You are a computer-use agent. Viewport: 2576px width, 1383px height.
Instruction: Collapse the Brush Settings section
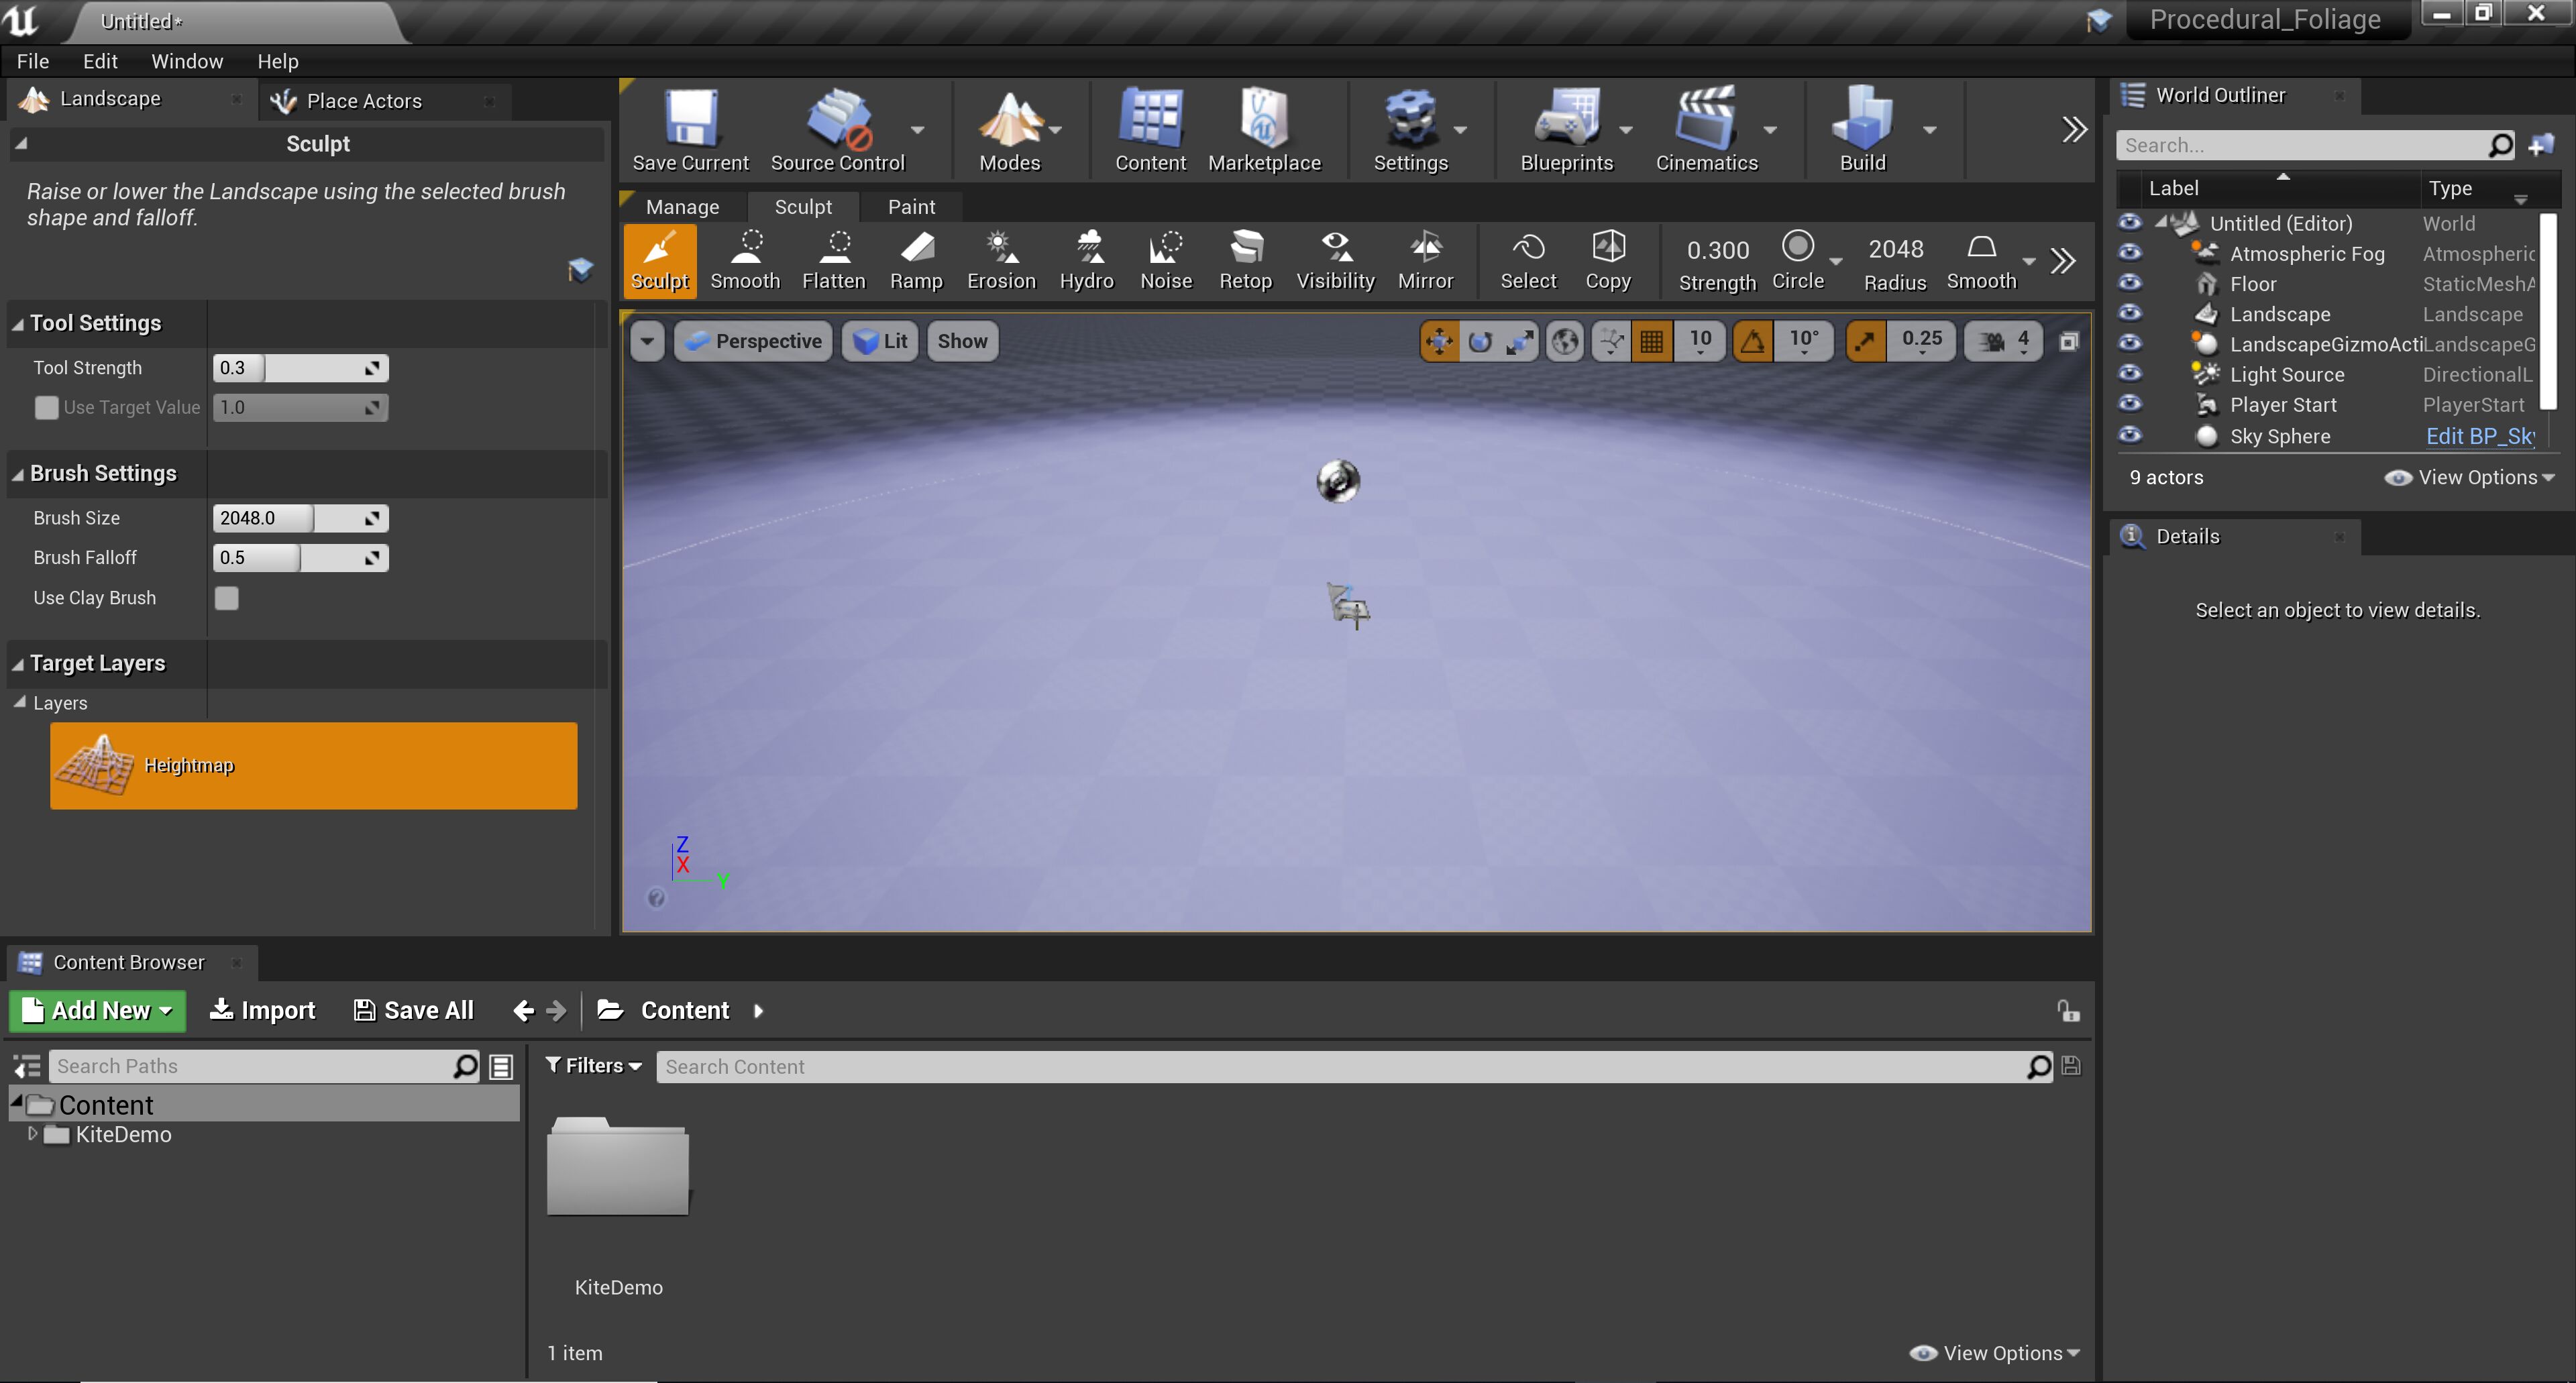tap(18, 474)
